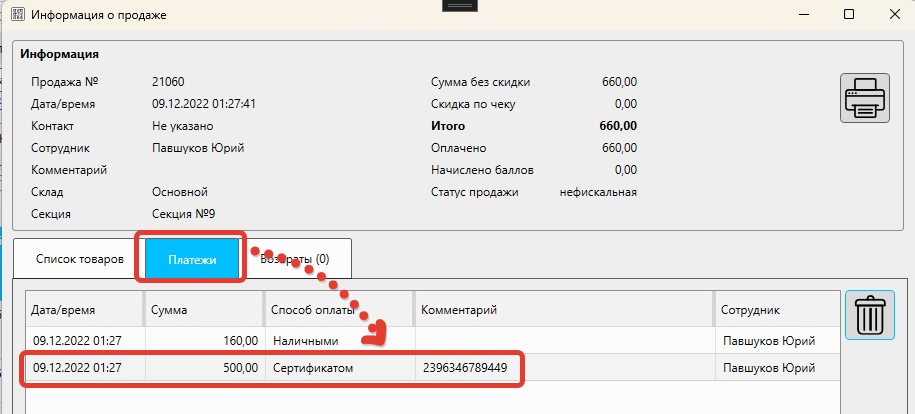Click the trash can delete payment icon
Screen dimensions: 915x414
870,316
